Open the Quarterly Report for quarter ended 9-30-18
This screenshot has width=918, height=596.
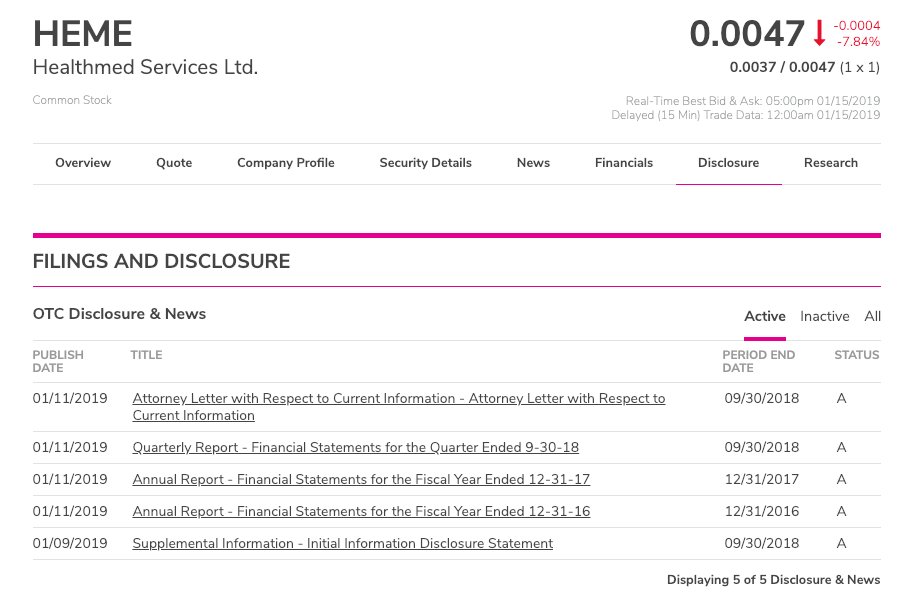355,447
